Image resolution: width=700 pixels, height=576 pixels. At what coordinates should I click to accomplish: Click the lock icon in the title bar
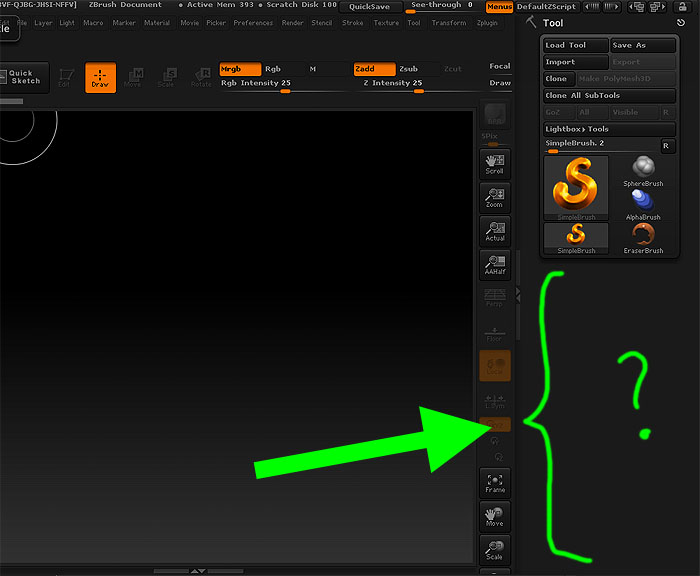tap(682, 7)
